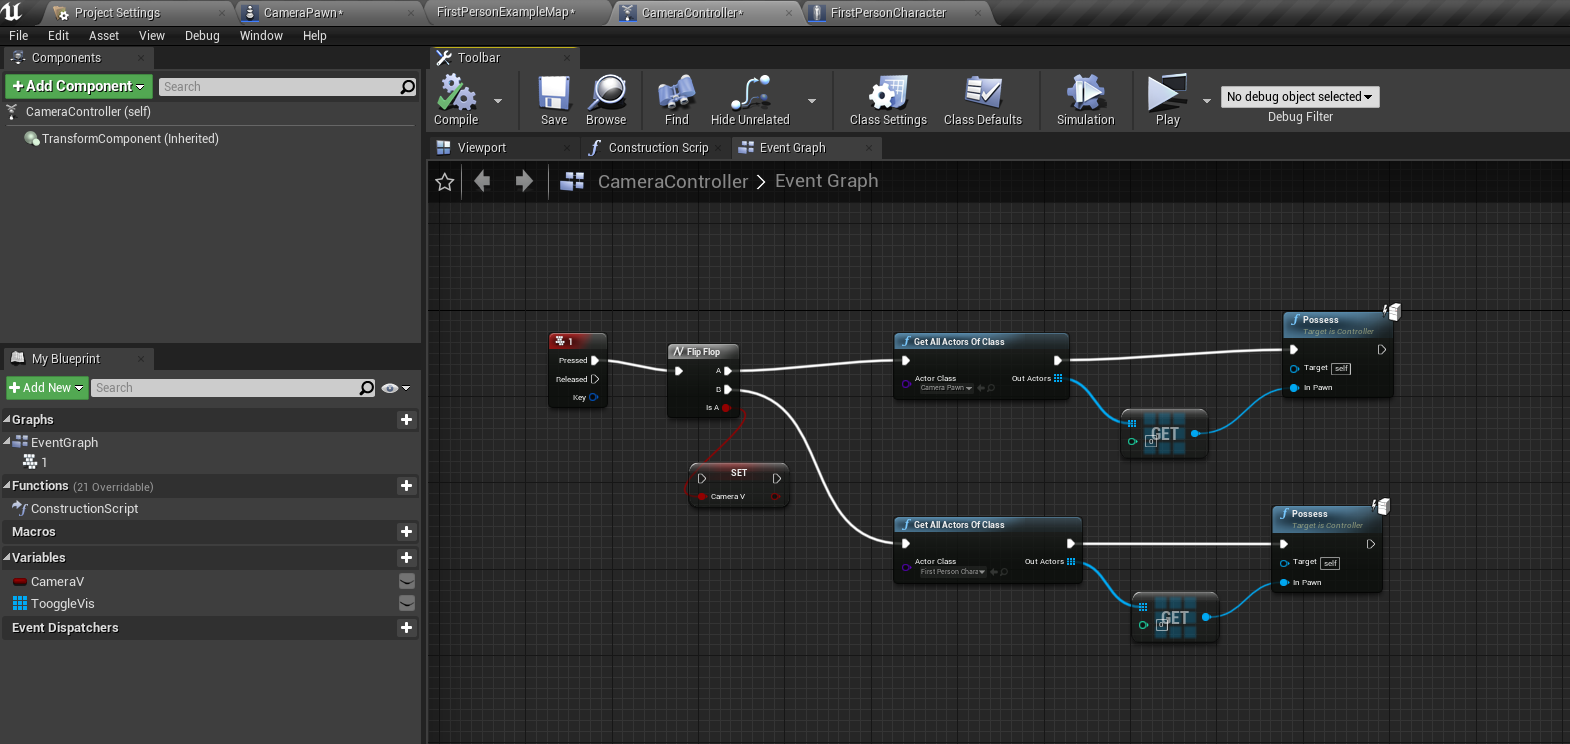Open First Person Character class dropdown

click(x=952, y=572)
